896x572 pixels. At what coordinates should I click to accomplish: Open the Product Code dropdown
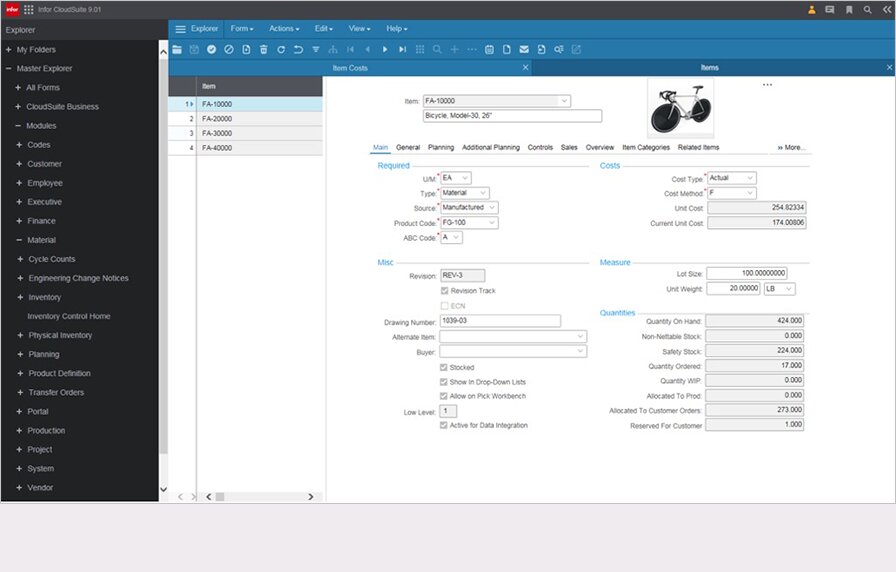point(492,222)
